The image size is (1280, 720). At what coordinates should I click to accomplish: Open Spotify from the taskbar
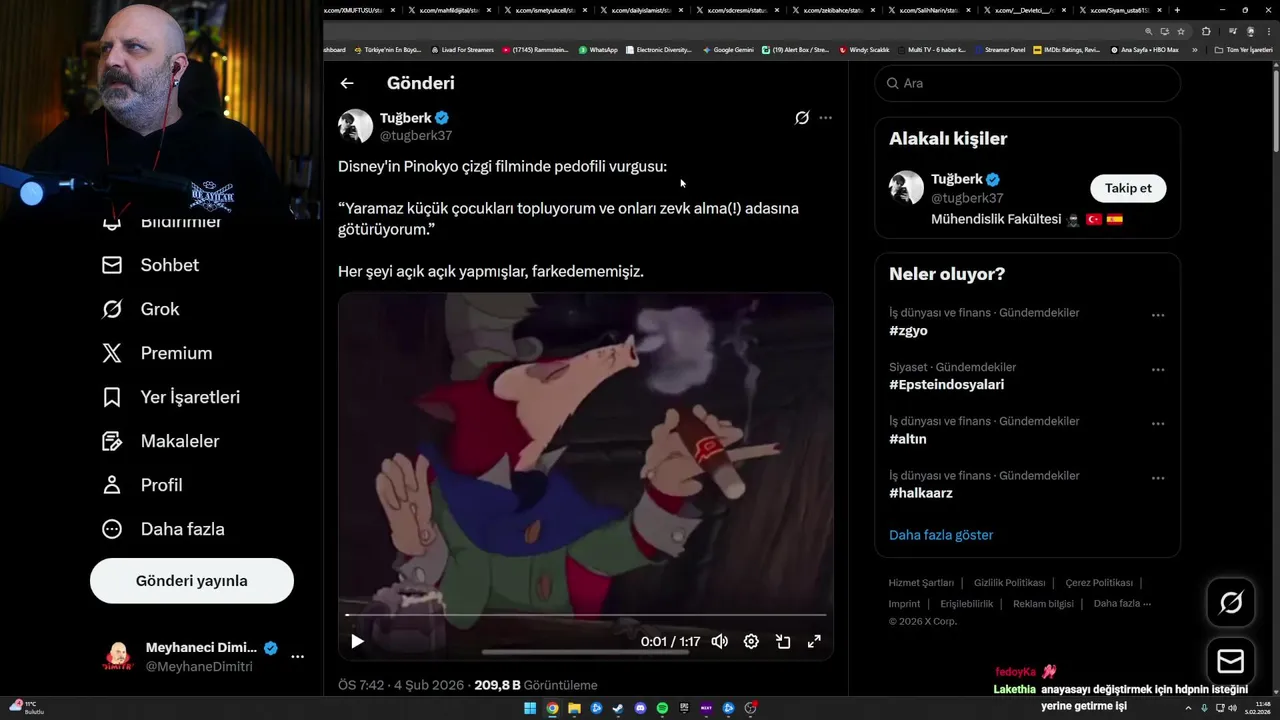662,708
